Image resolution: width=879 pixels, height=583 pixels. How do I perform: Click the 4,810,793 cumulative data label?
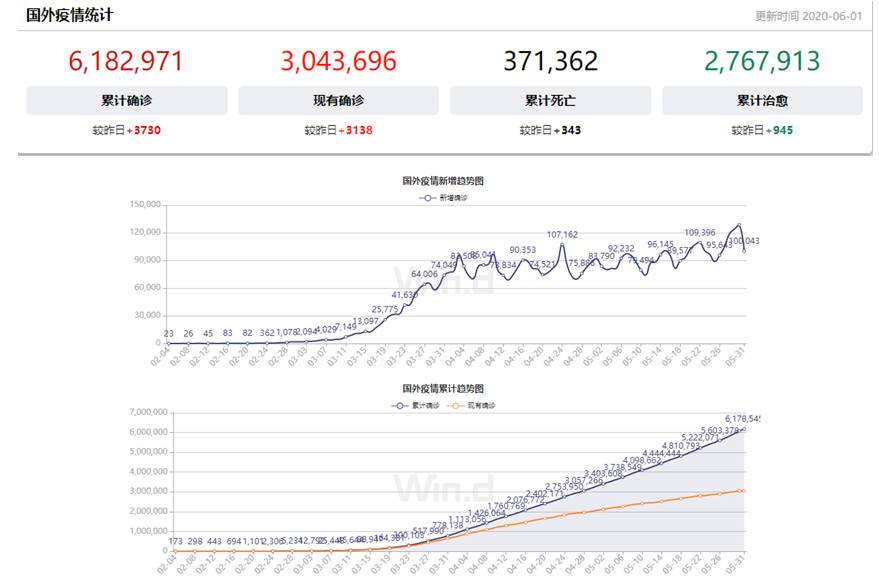tap(681, 446)
